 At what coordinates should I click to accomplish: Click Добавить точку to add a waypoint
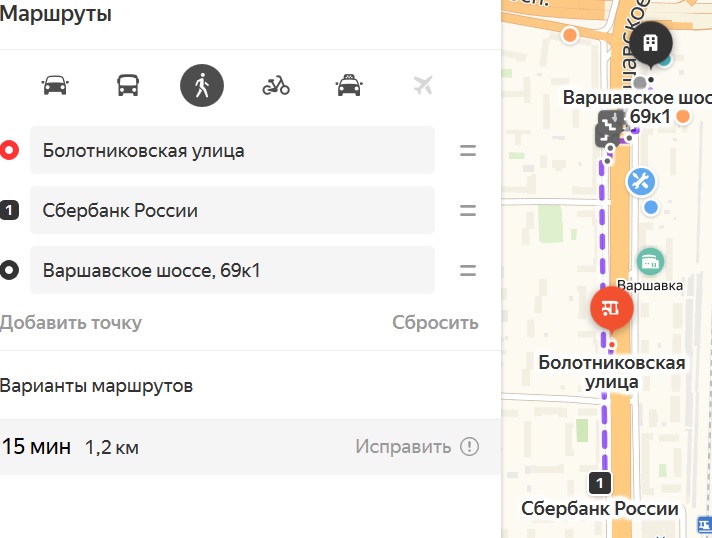(71, 323)
